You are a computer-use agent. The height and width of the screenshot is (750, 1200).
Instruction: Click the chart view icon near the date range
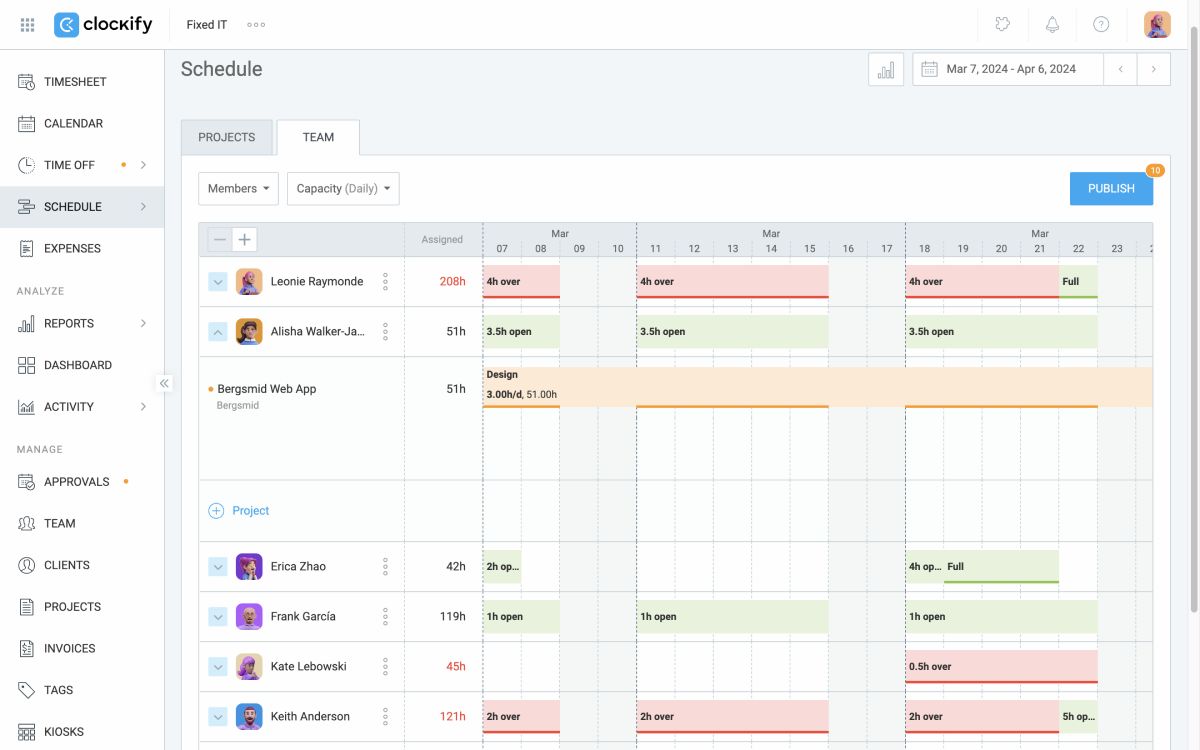point(885,68)
